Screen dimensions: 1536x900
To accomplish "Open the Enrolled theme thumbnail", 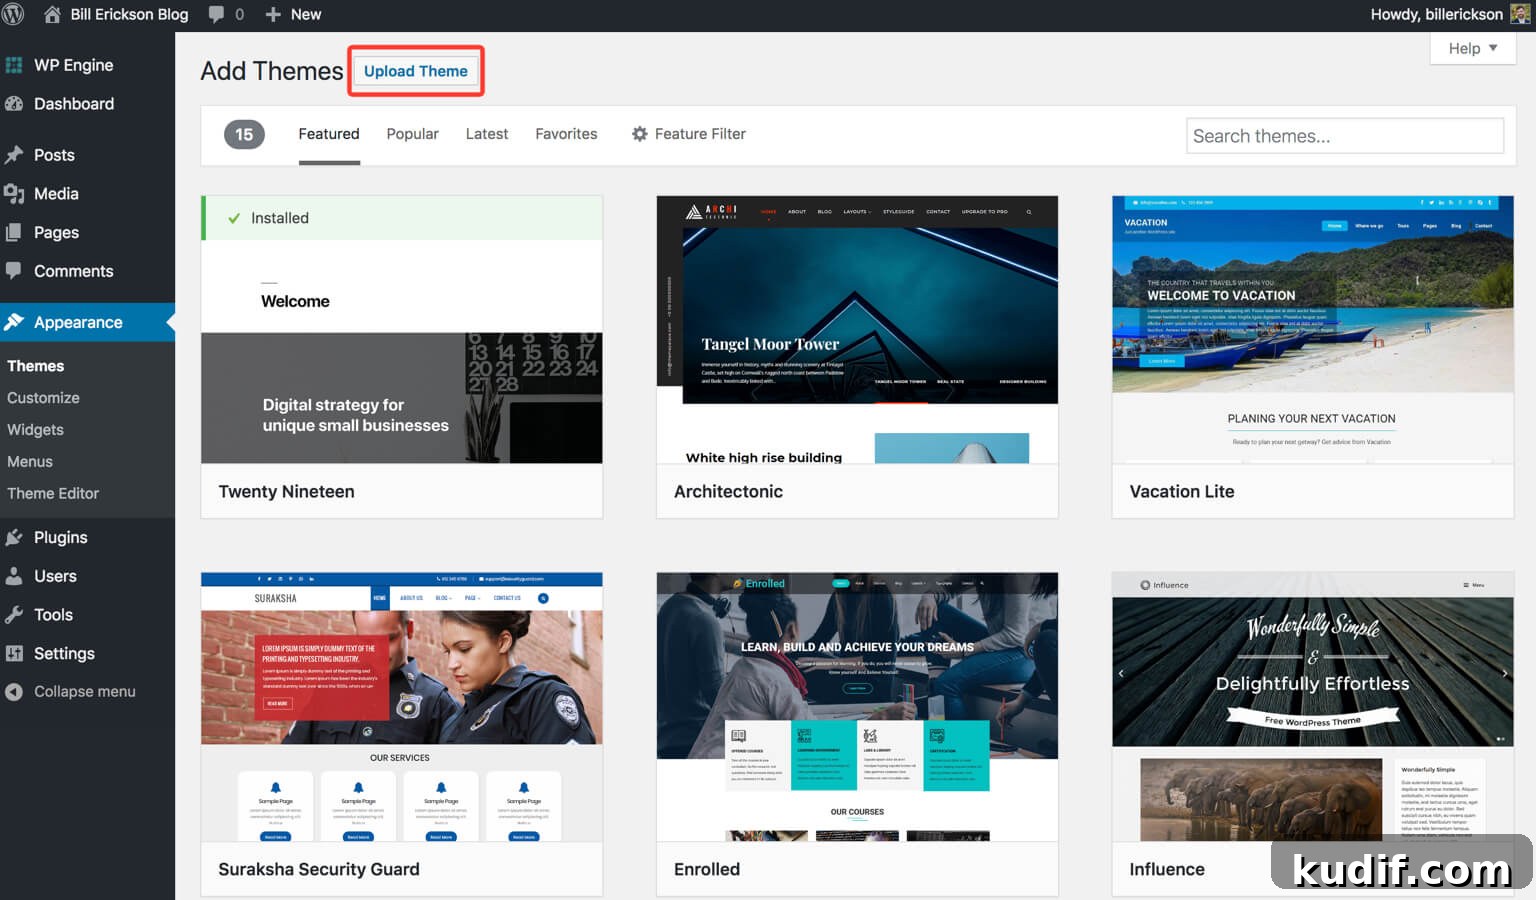I will (x=857, y=707).
